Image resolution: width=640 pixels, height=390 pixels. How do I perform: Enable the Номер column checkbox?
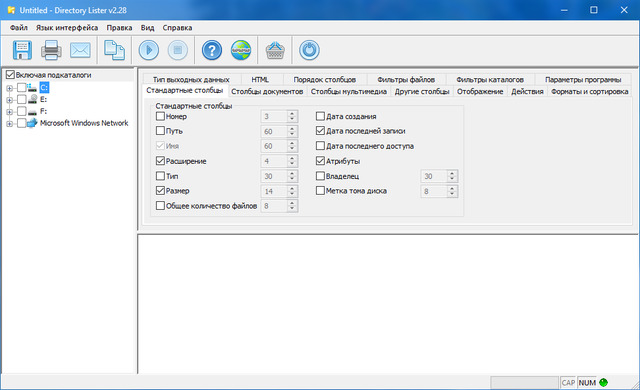(160, 116)
